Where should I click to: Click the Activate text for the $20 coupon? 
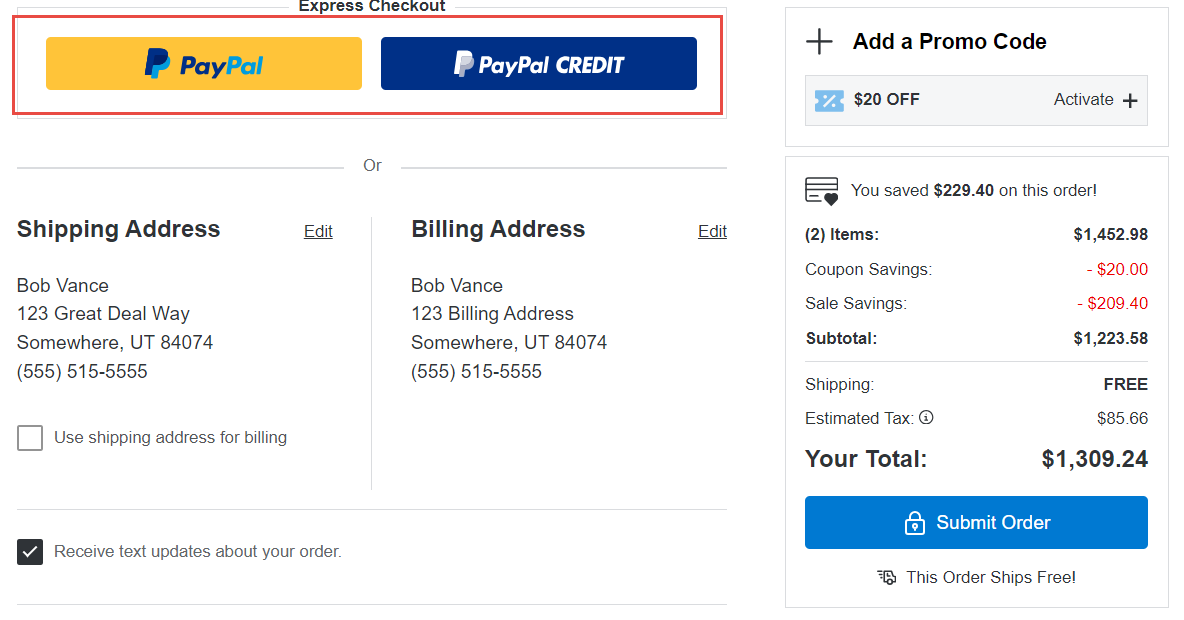(1083, 100)
